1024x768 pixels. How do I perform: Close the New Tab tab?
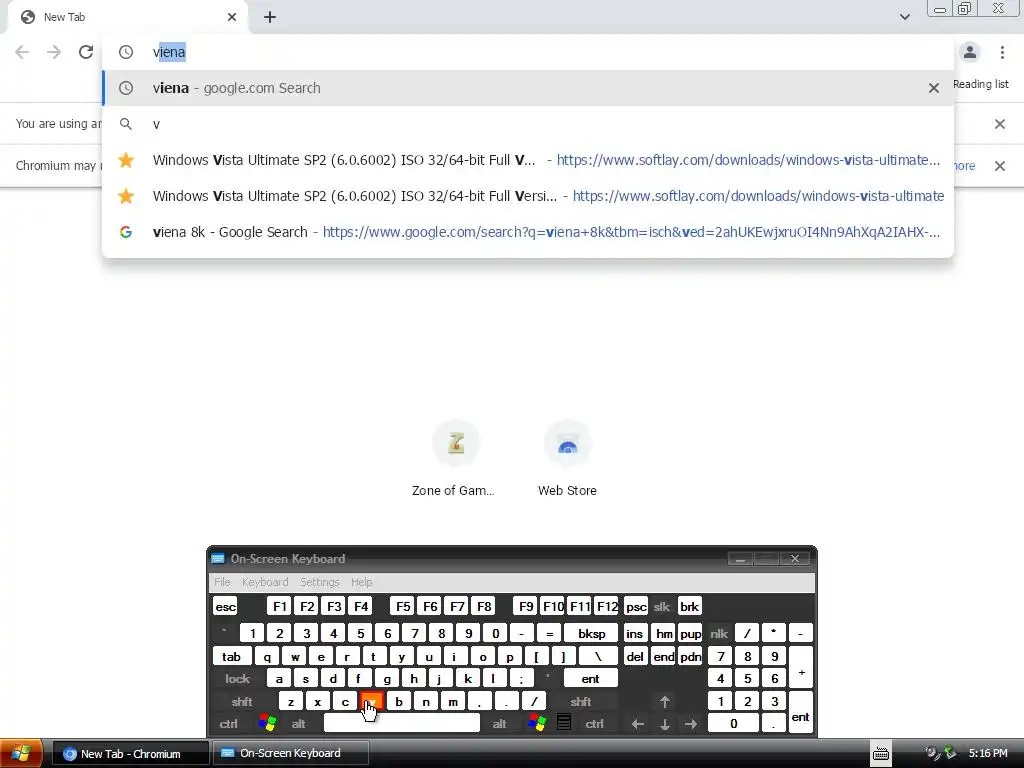[x=232, y=17]
